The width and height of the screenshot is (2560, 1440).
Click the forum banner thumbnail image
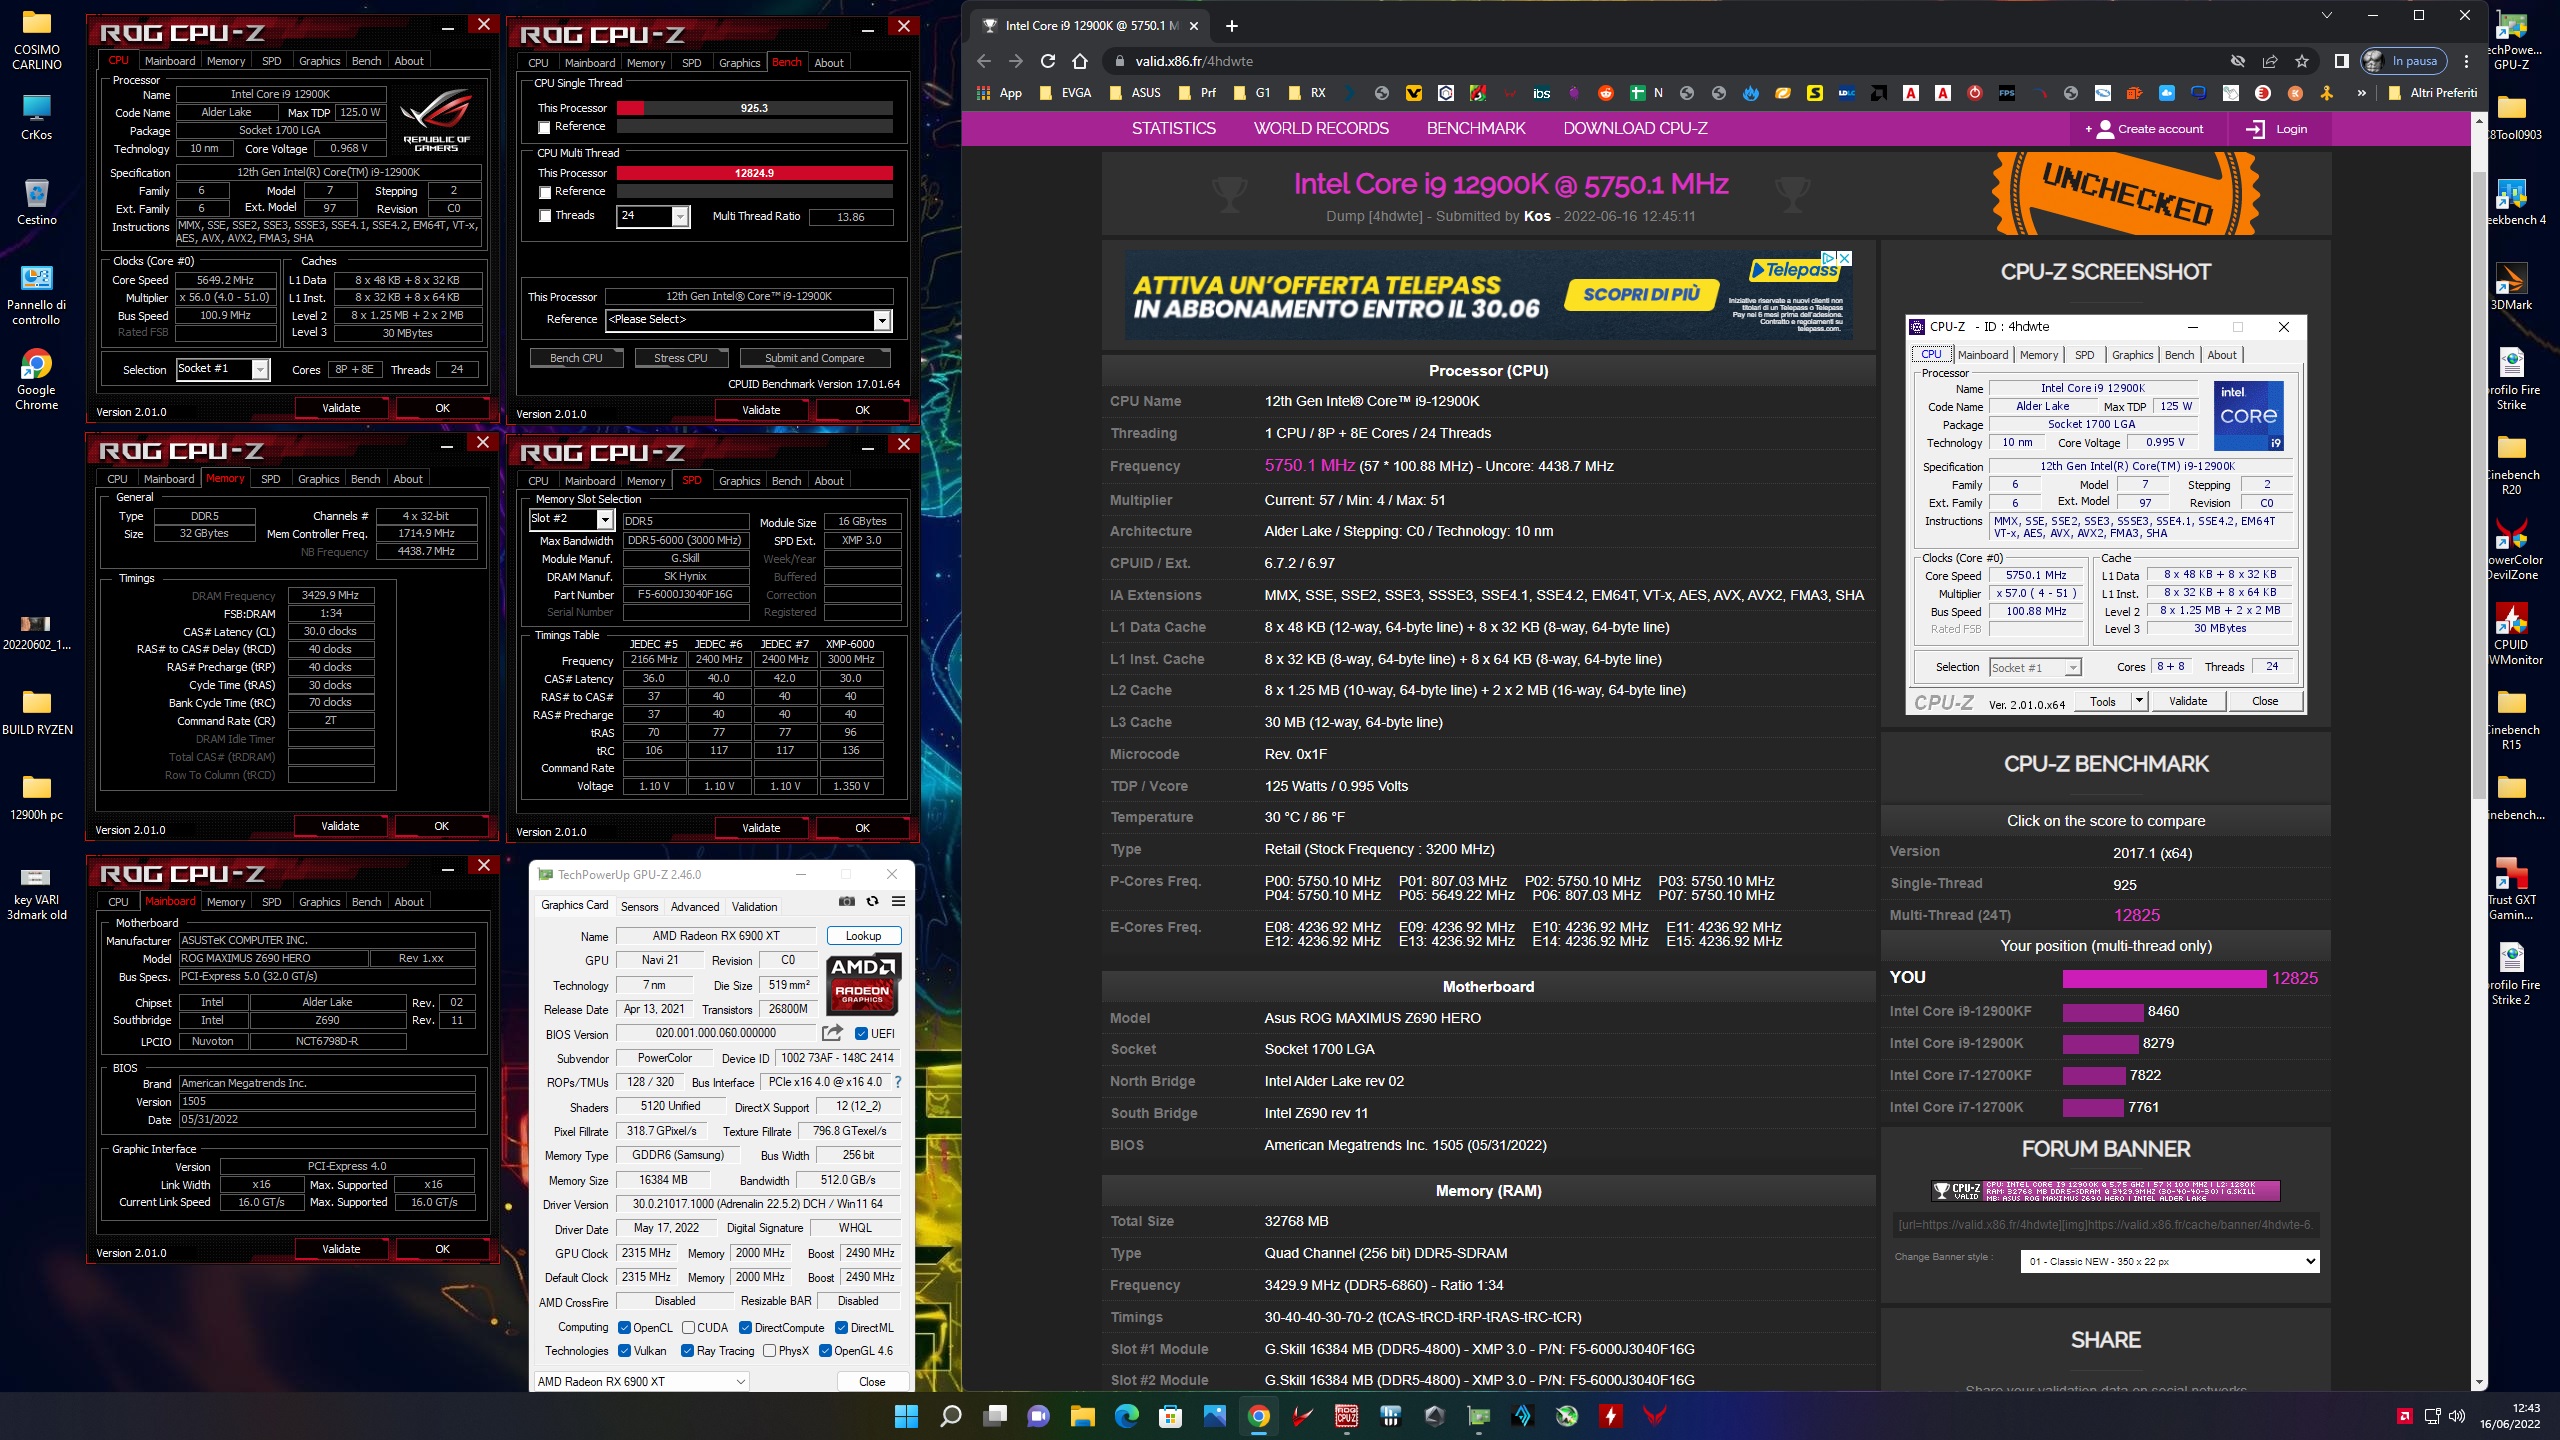click(2106, 1190)
